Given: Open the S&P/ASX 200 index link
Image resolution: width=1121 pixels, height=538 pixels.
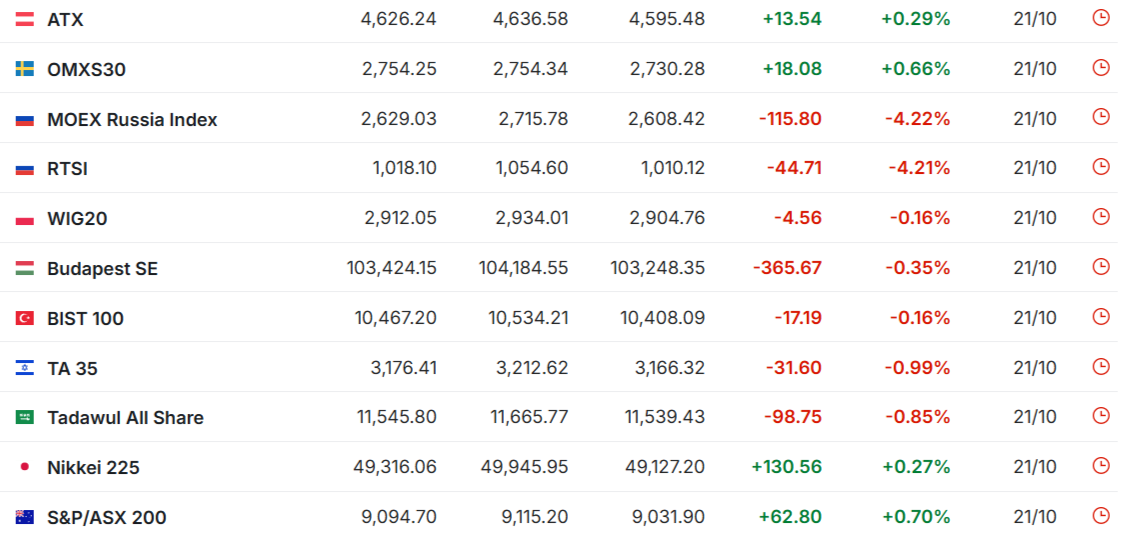Looking at the screenshot, I should point(107,518).
